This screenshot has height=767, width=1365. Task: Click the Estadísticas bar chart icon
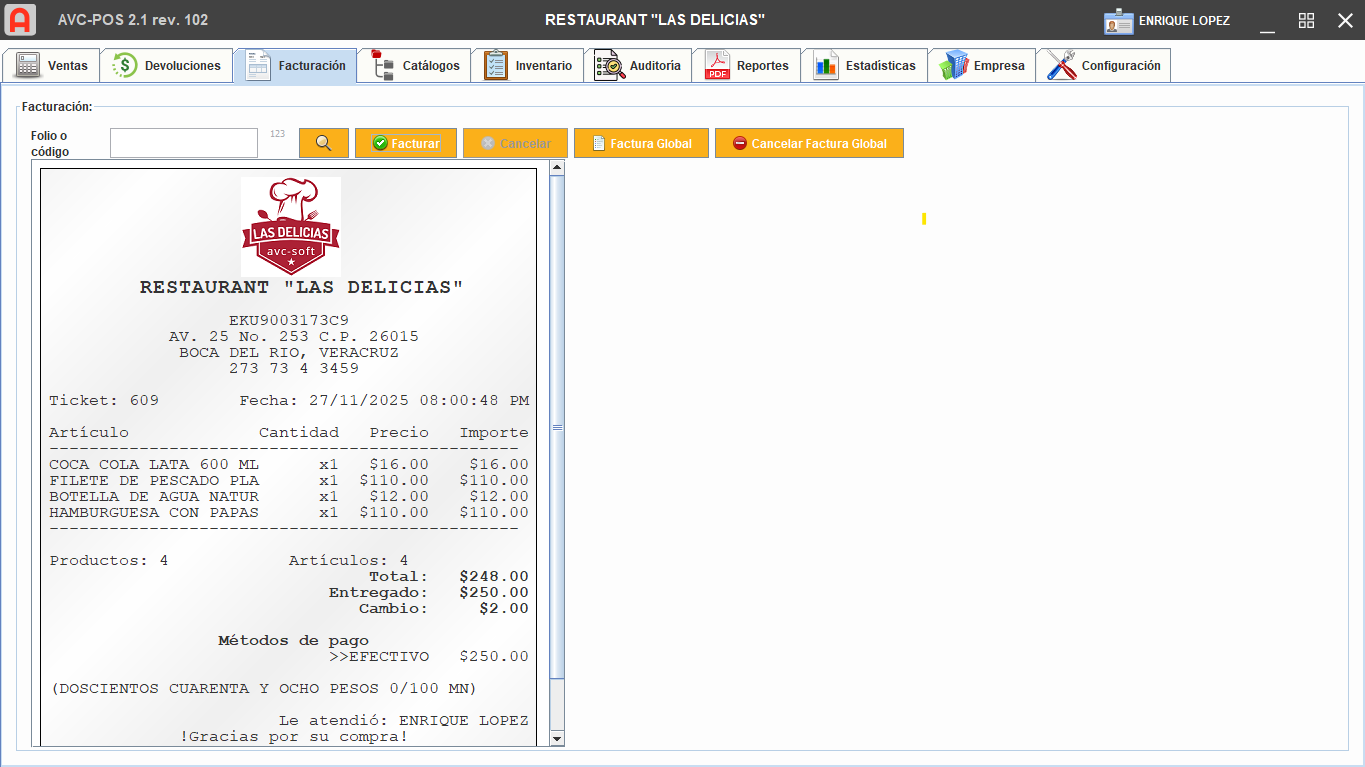(x=826, y=66)
